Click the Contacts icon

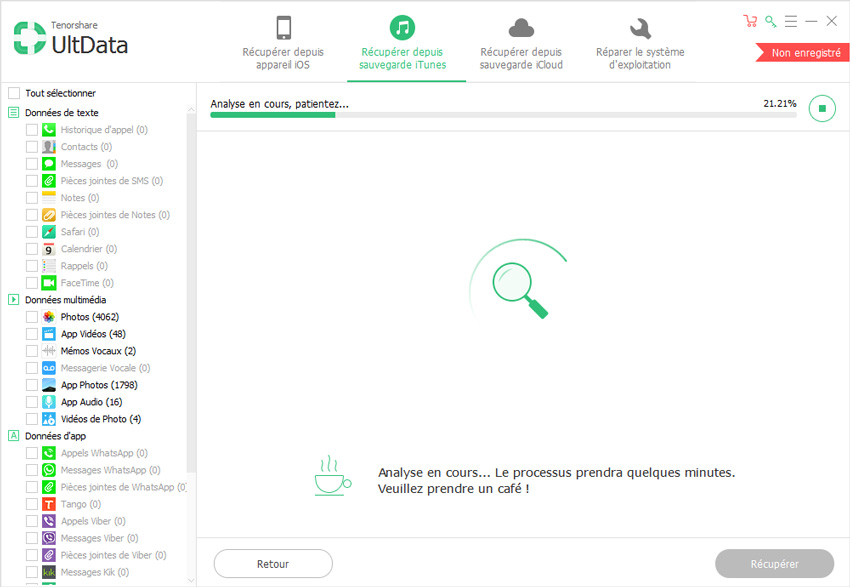coord(49,146)
